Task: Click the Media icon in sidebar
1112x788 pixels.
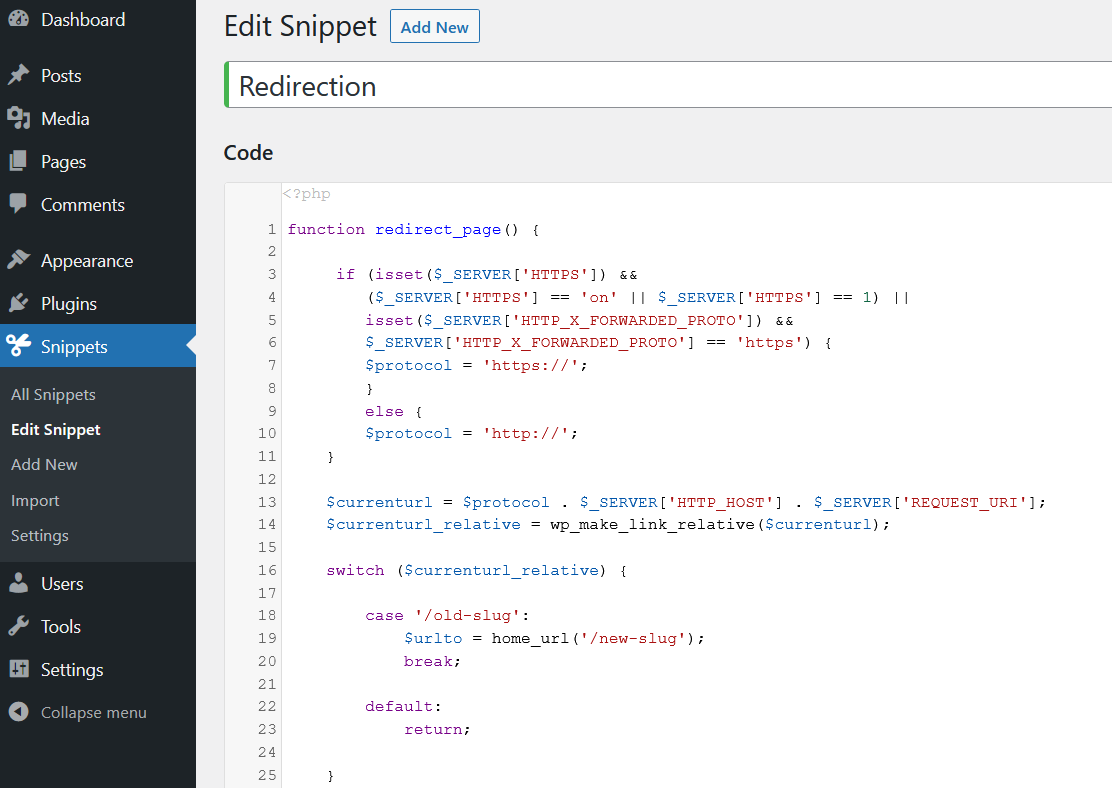Action: (x=18, y=118)
